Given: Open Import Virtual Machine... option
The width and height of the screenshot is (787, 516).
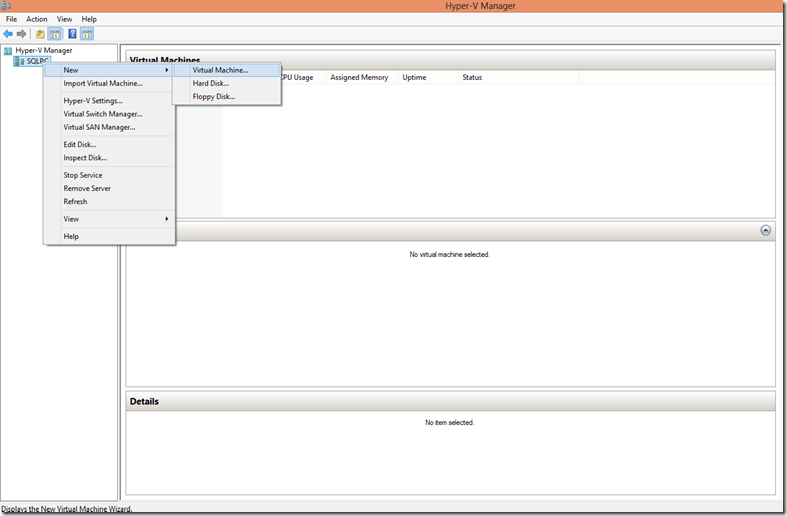Looking at the screenshot, I should coord(103,83).
